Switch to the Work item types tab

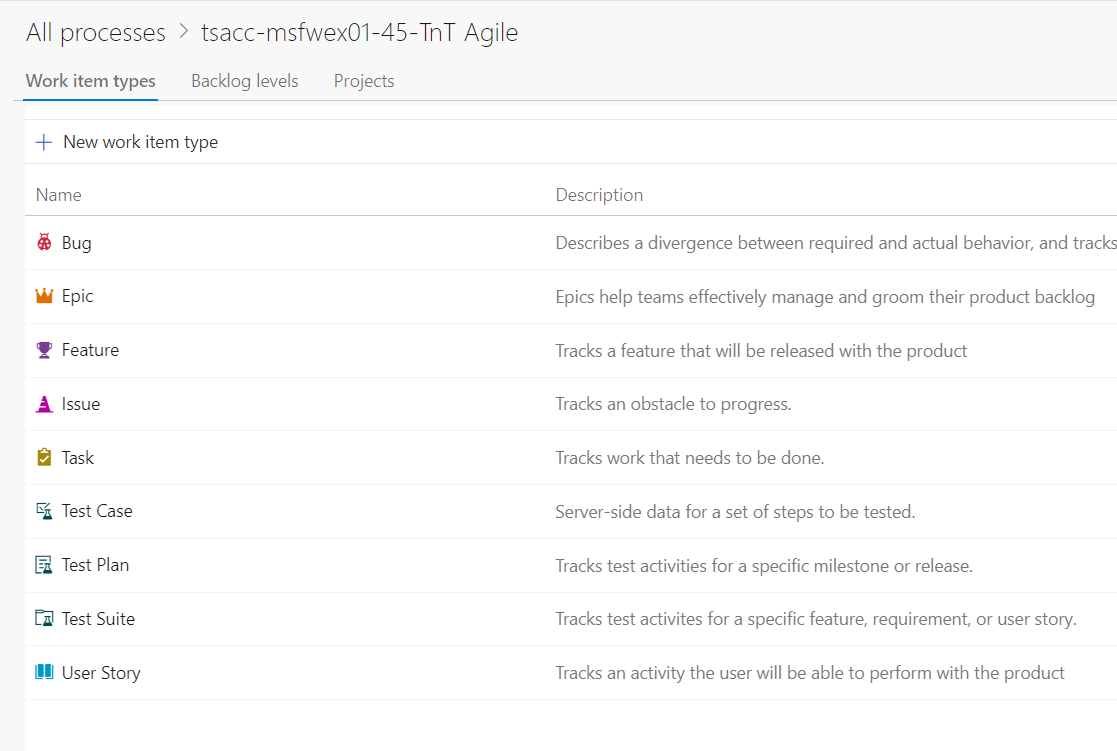click(90, 81)
